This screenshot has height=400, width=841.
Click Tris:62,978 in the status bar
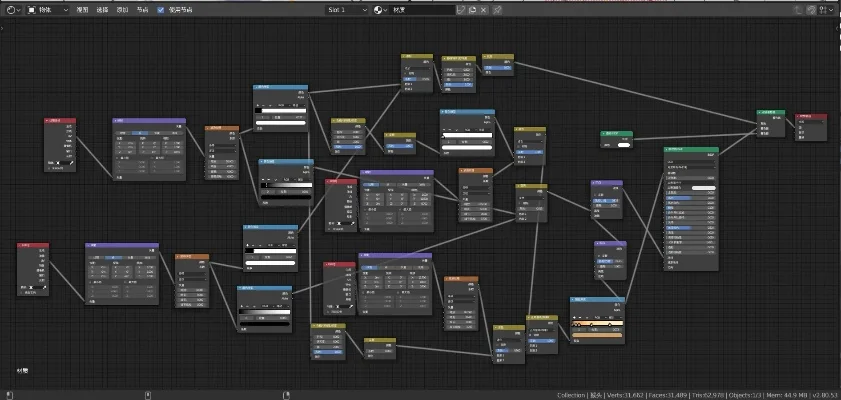[708, 395]
